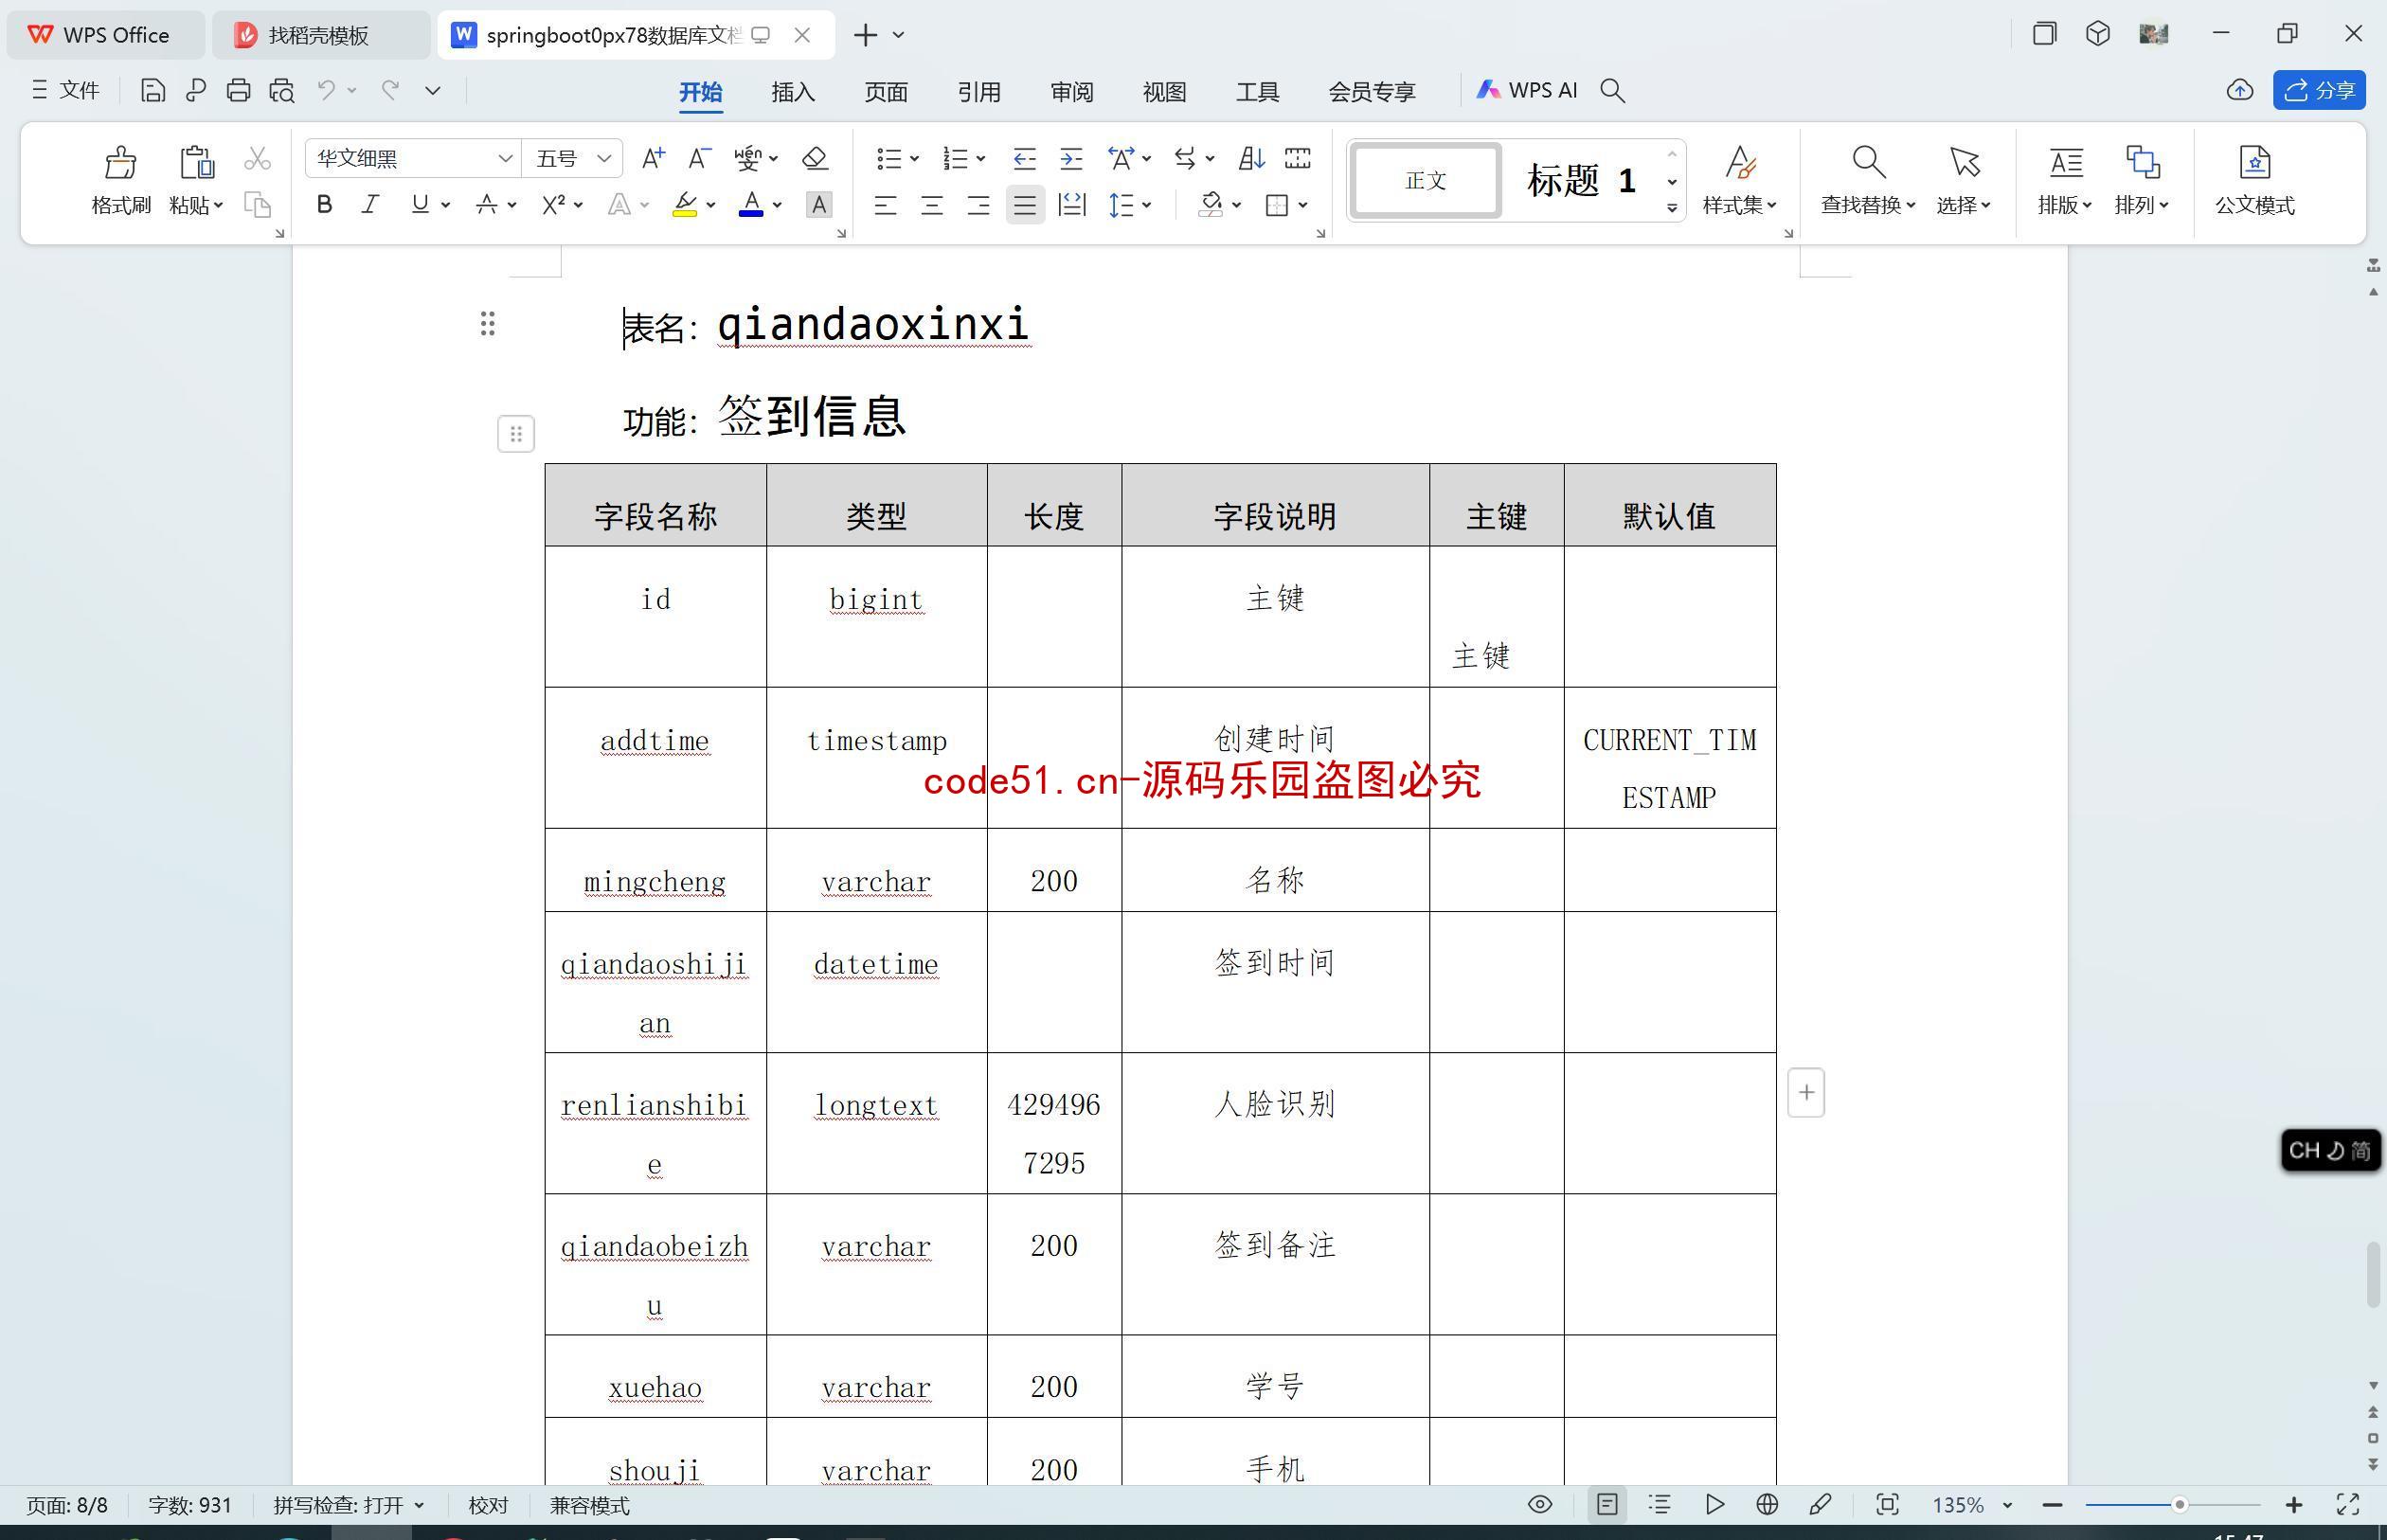
Task: Click the Save icon in quick toolbar
Action: point(152,91)
